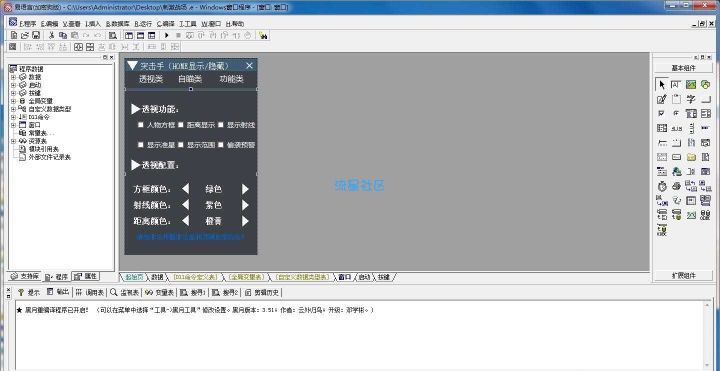This screenshot has width=720, height=371.
Task: Select 外部文件记录表 in program tree
Action: 49,157
